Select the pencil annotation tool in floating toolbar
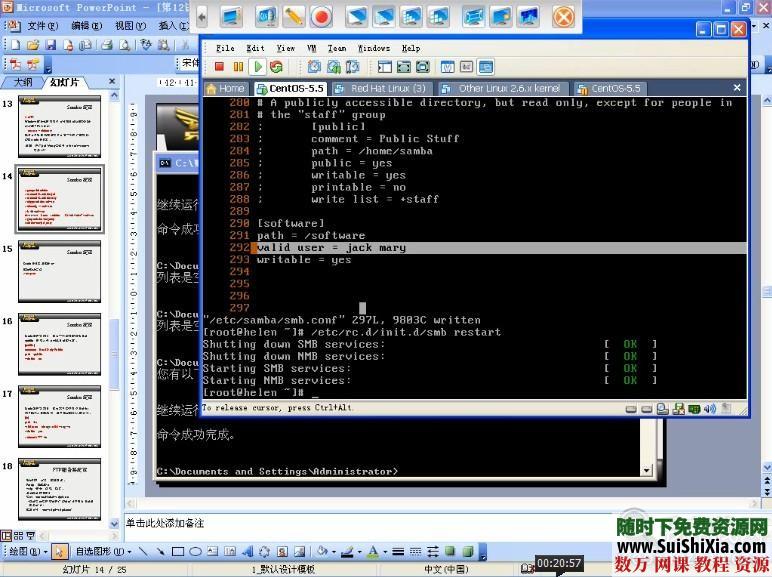772x577 pixels. (293, 17)
